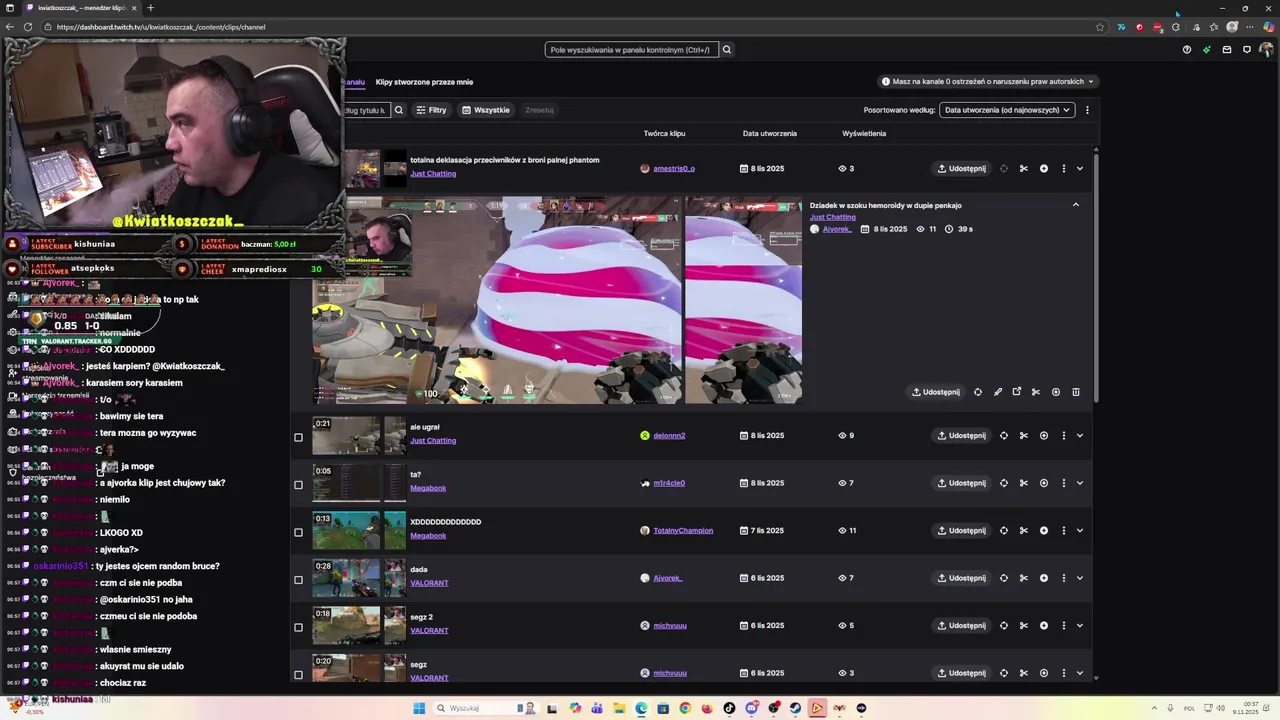Image resolution: width=1280 pixels, height=720 pixels.
Task: Click scissors trim icon in 'ale ugrał' row
Action: pos(1023,436)
